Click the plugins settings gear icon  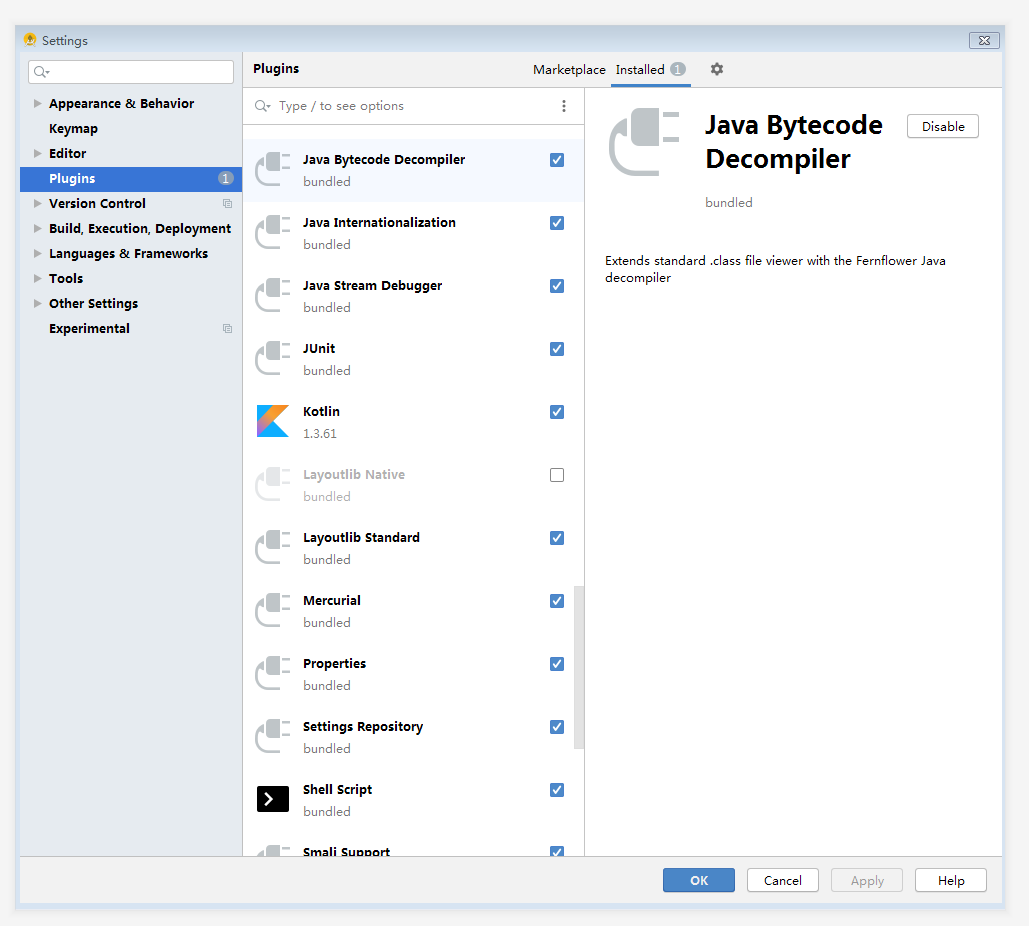[x=717, y=69]
